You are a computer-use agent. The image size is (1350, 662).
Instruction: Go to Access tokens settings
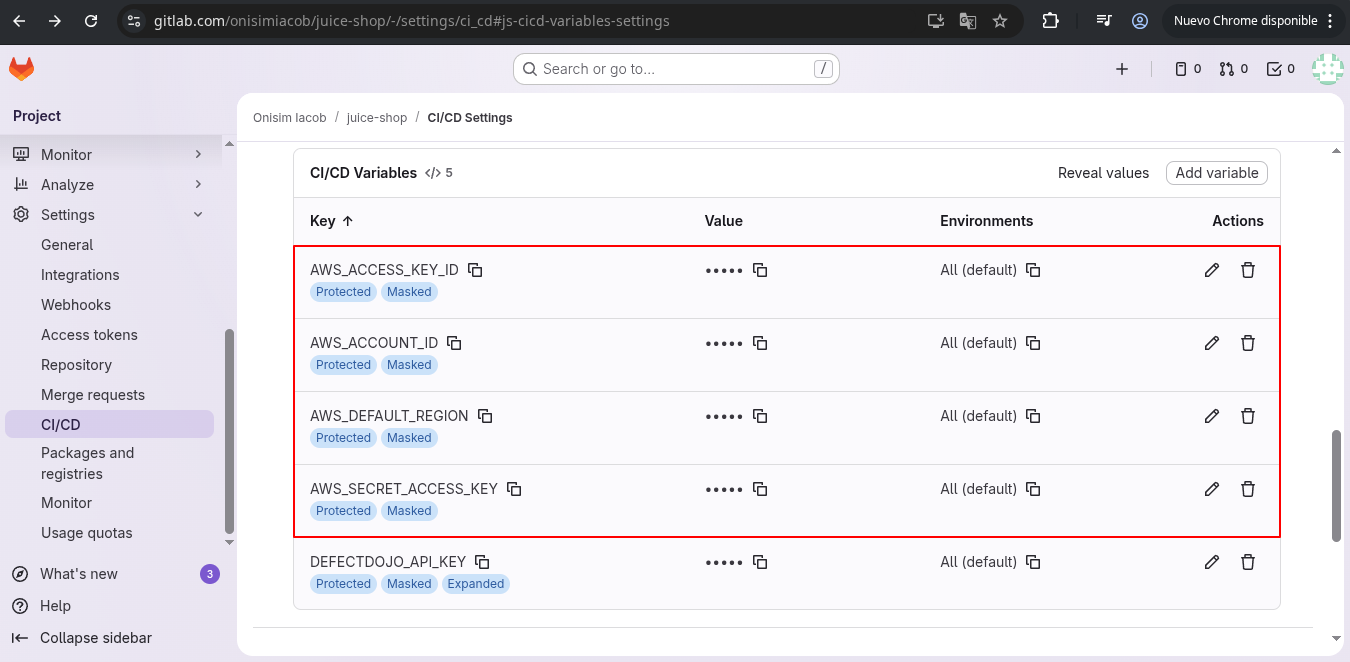(89, 335)
